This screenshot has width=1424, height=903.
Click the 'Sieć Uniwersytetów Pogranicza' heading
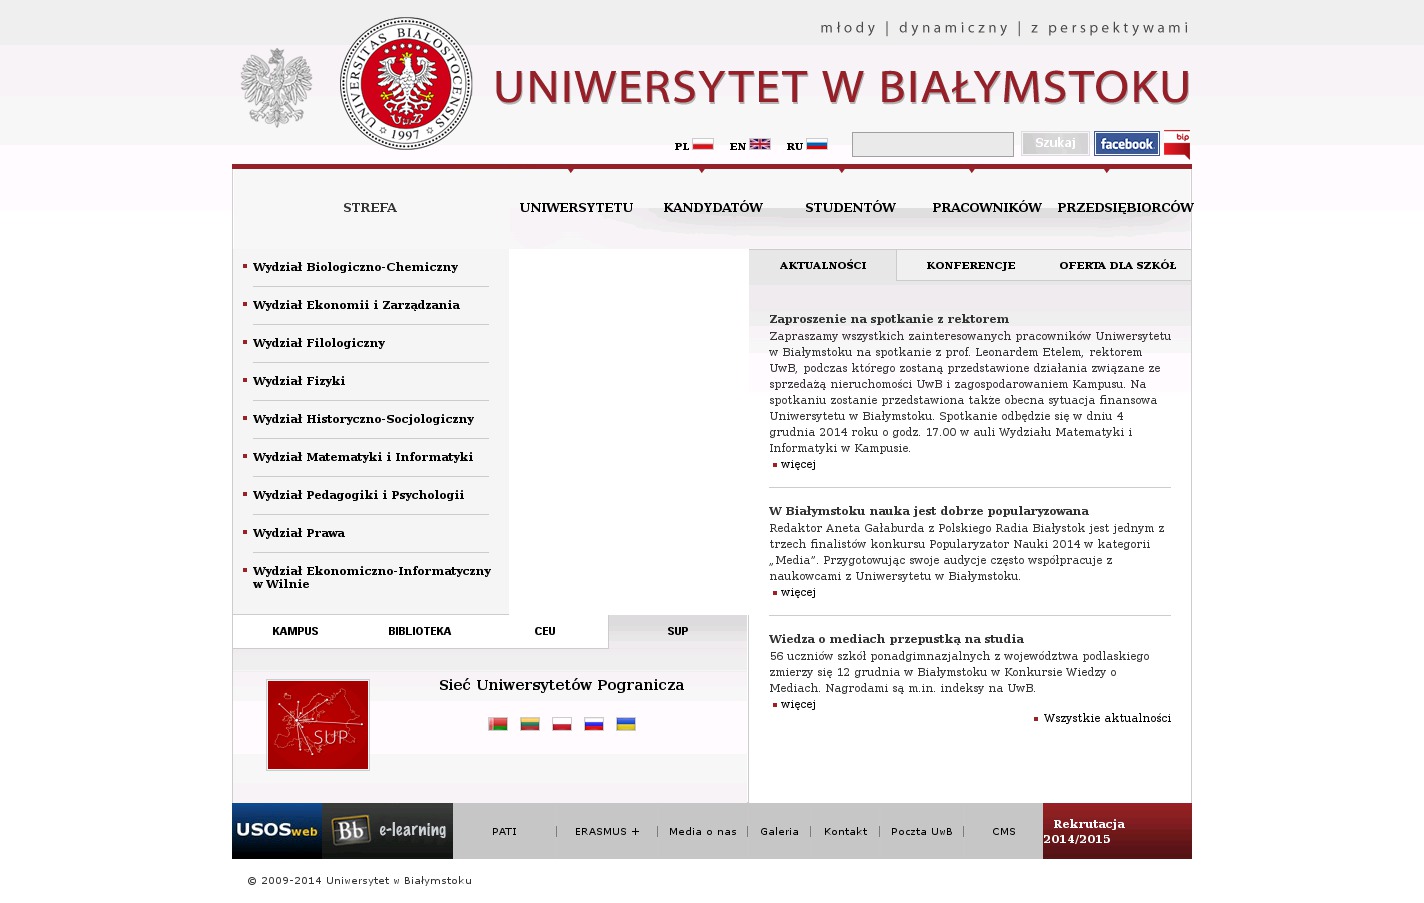[561, 685]
